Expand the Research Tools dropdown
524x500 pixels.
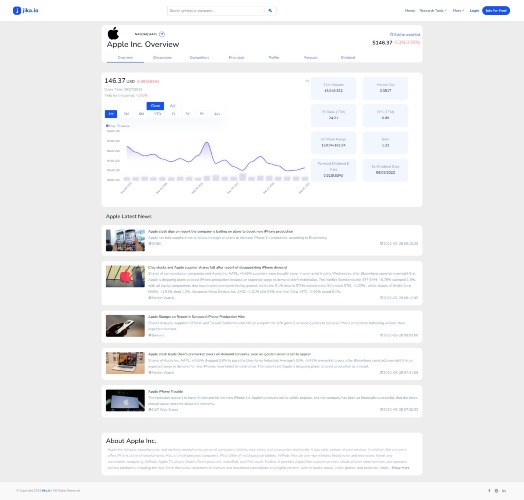pos(433,11)
